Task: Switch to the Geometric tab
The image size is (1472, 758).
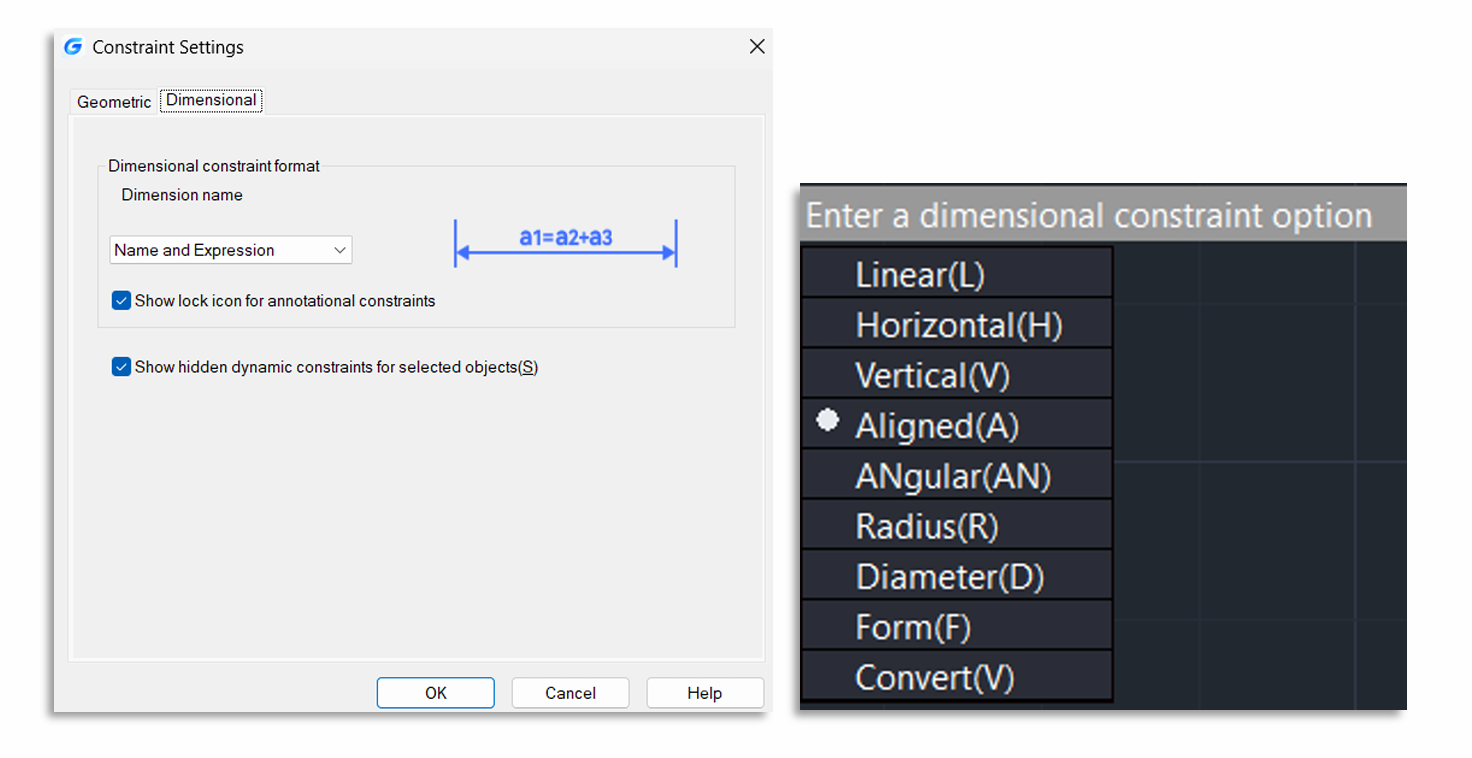Action: pyautogui.click(x=114, y=102)
